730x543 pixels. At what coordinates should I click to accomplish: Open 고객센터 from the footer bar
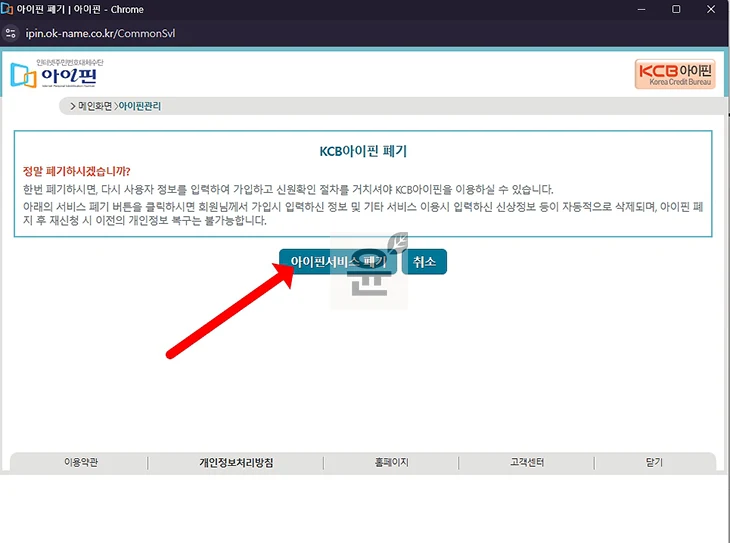526,463
